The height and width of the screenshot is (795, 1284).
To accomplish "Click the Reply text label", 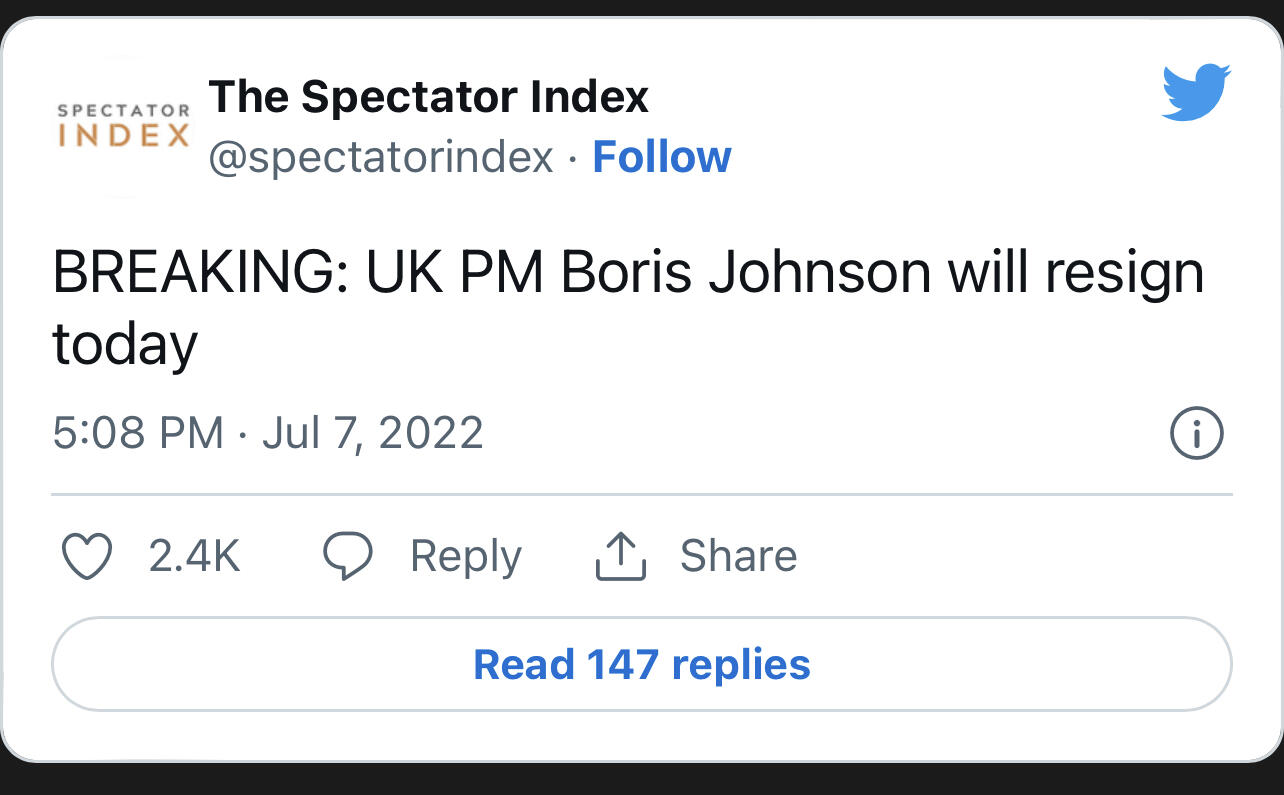I will point(465,556).
